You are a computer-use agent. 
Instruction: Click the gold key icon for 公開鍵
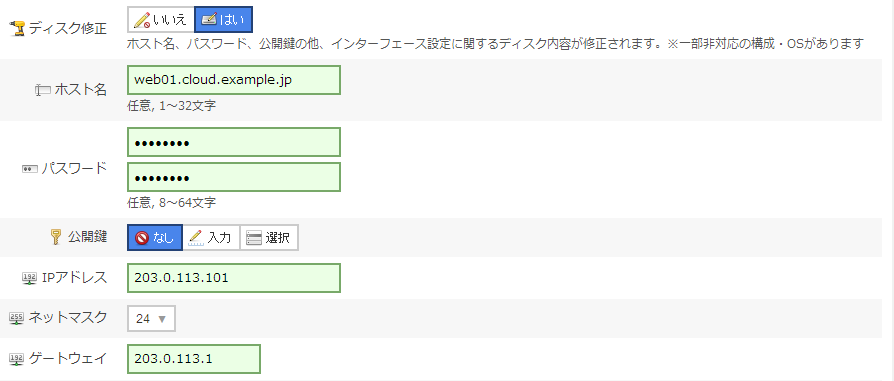55,237
